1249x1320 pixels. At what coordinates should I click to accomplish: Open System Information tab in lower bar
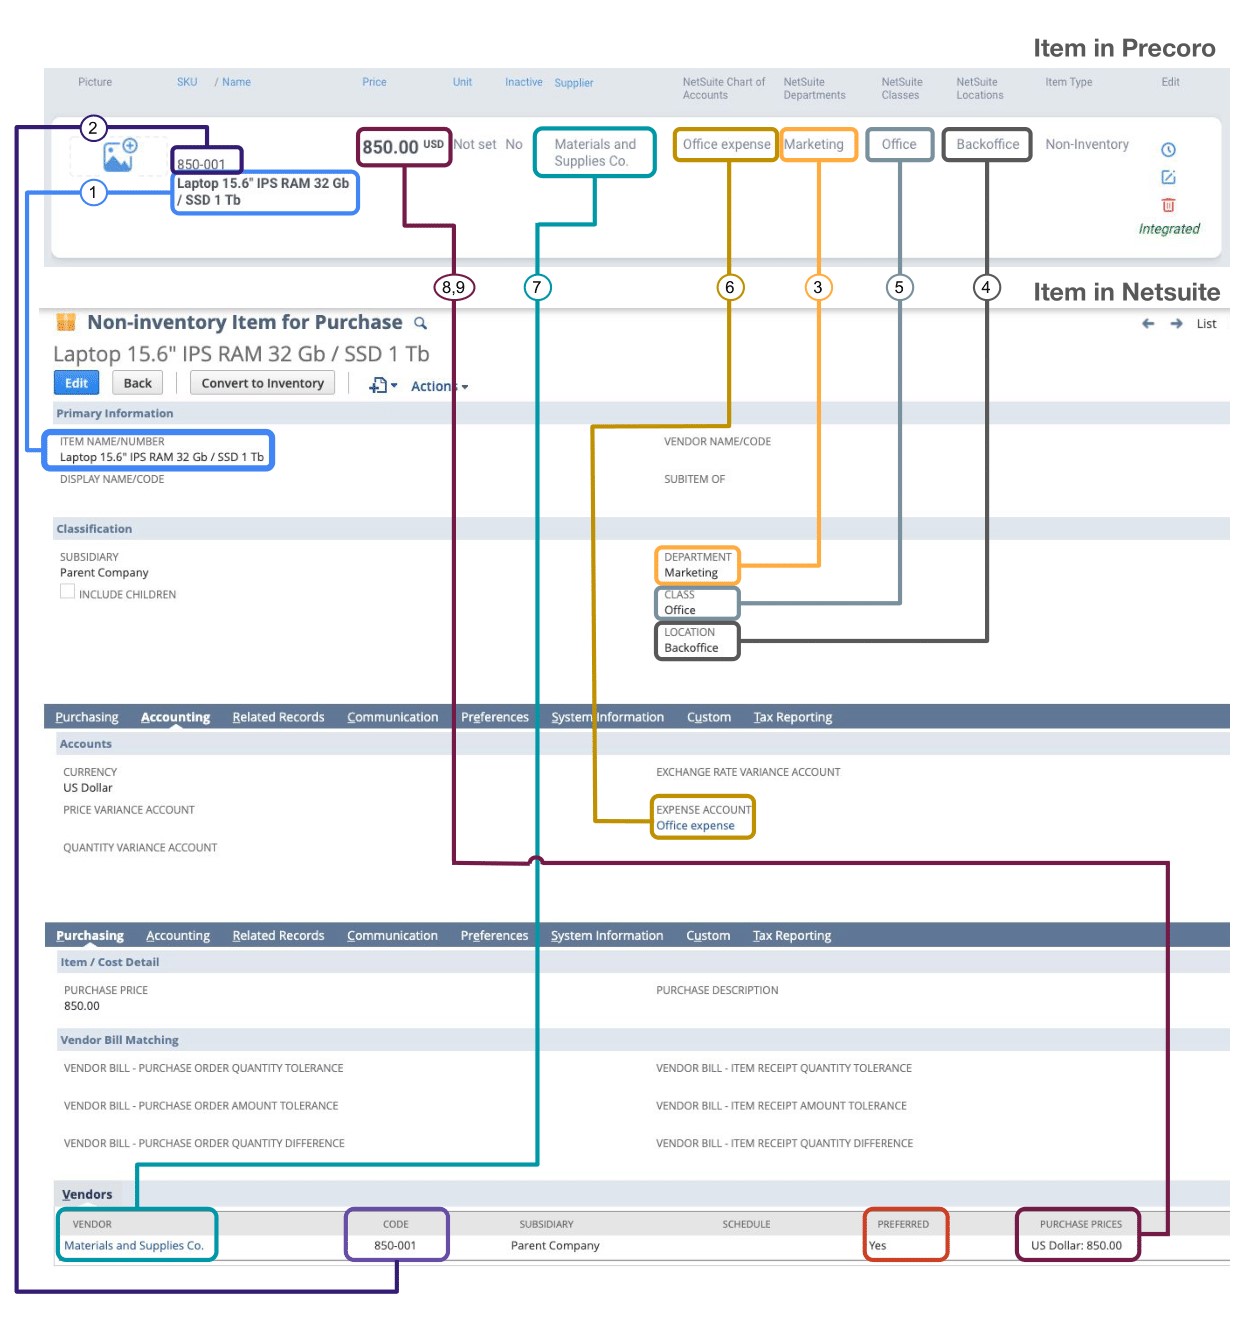click(607, 936)
